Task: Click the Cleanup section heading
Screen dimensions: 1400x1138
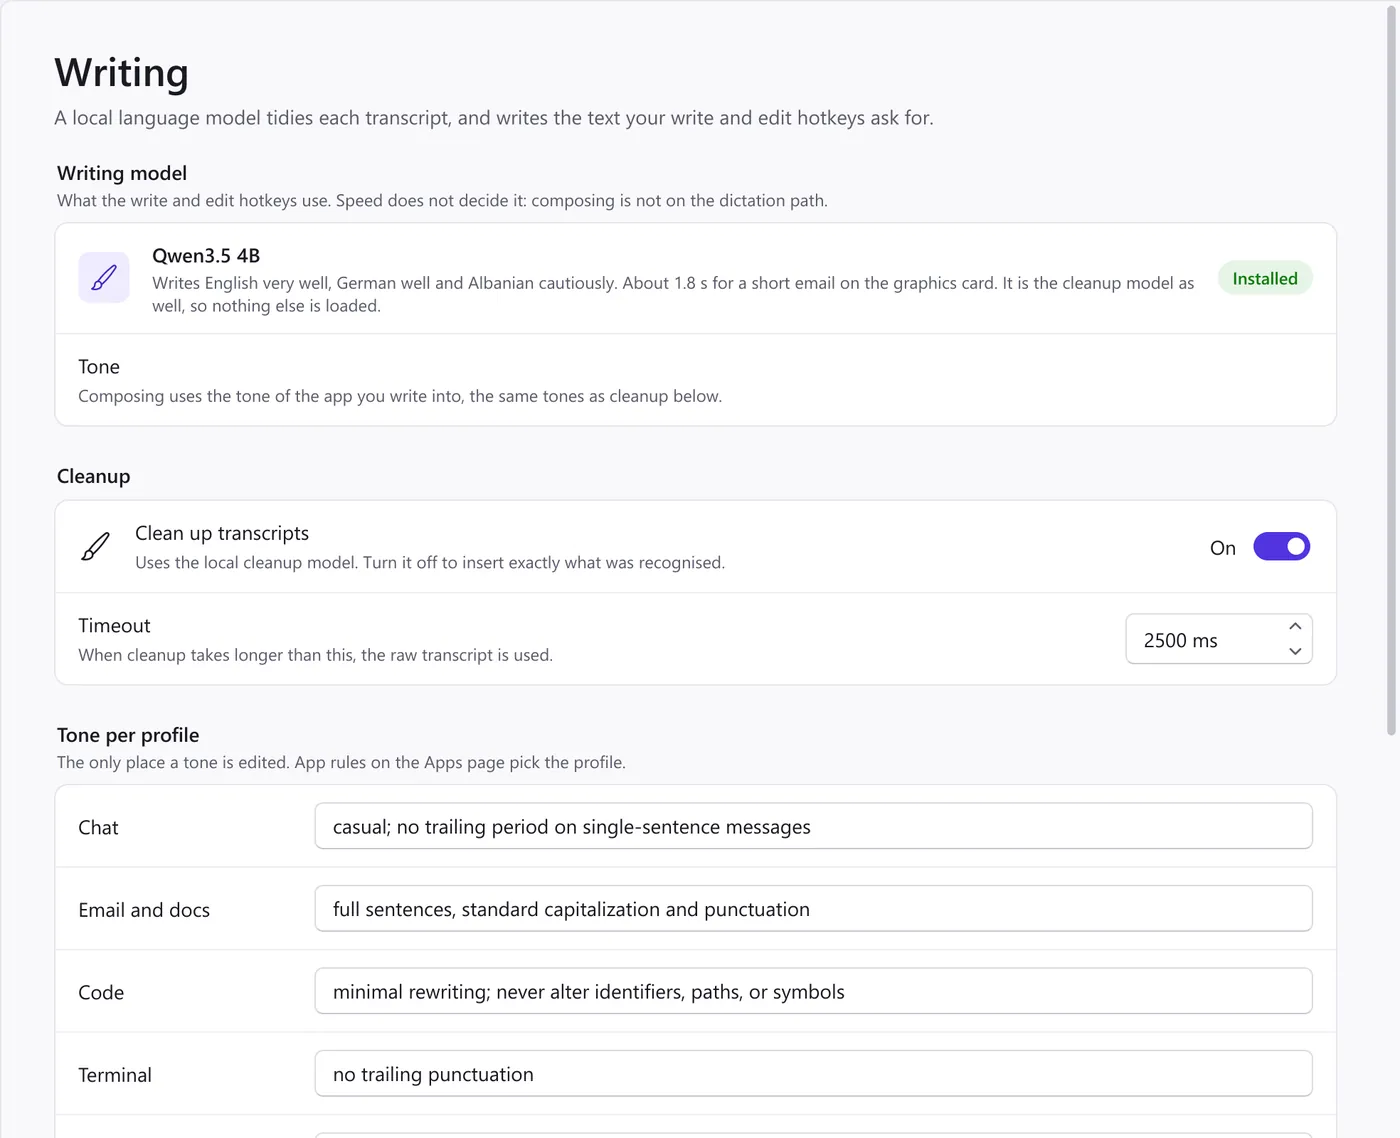Action: [94, 476]
